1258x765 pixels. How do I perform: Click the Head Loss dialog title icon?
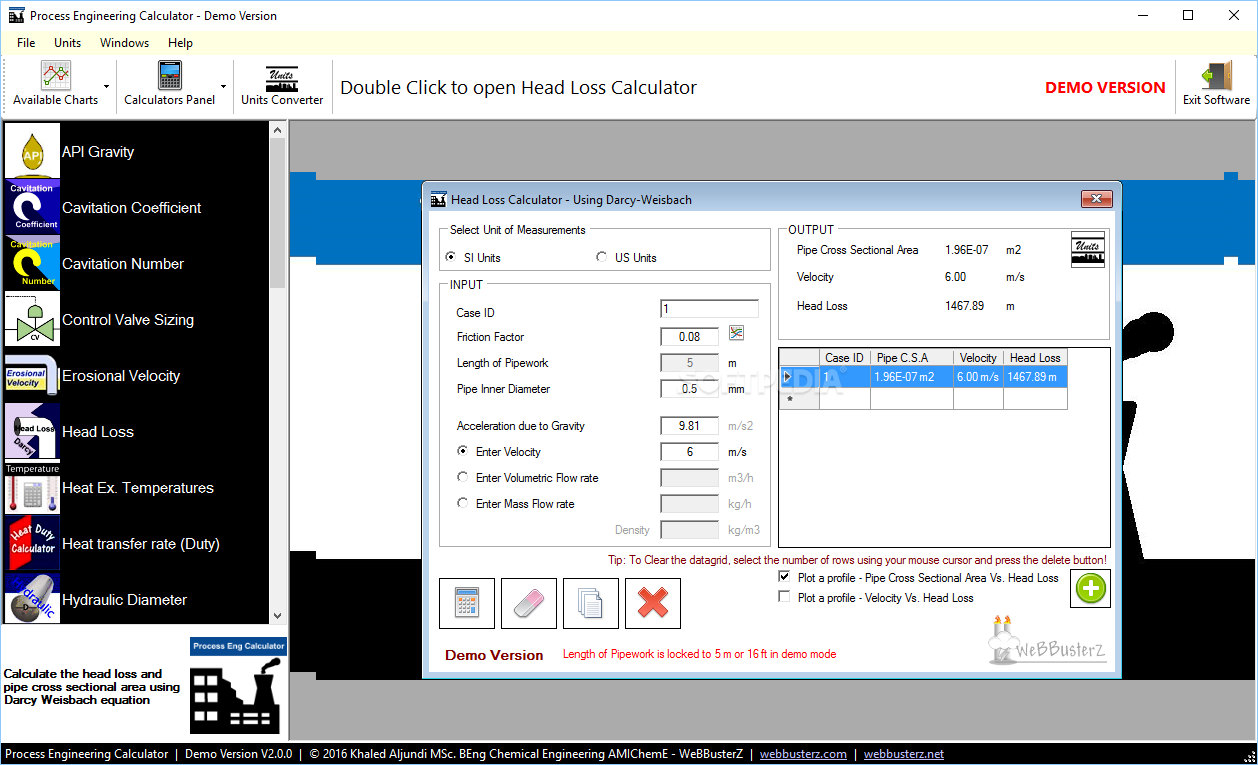(x=438, y=199)
